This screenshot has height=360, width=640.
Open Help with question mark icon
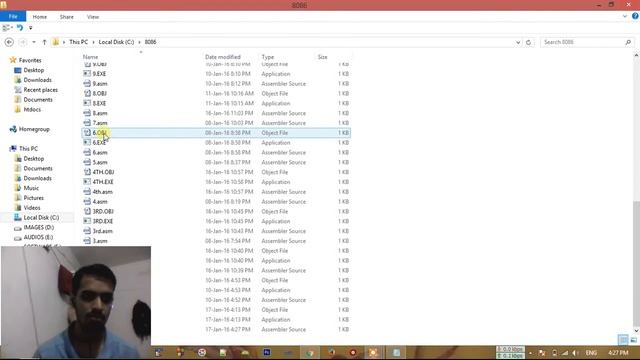(635, 16)
